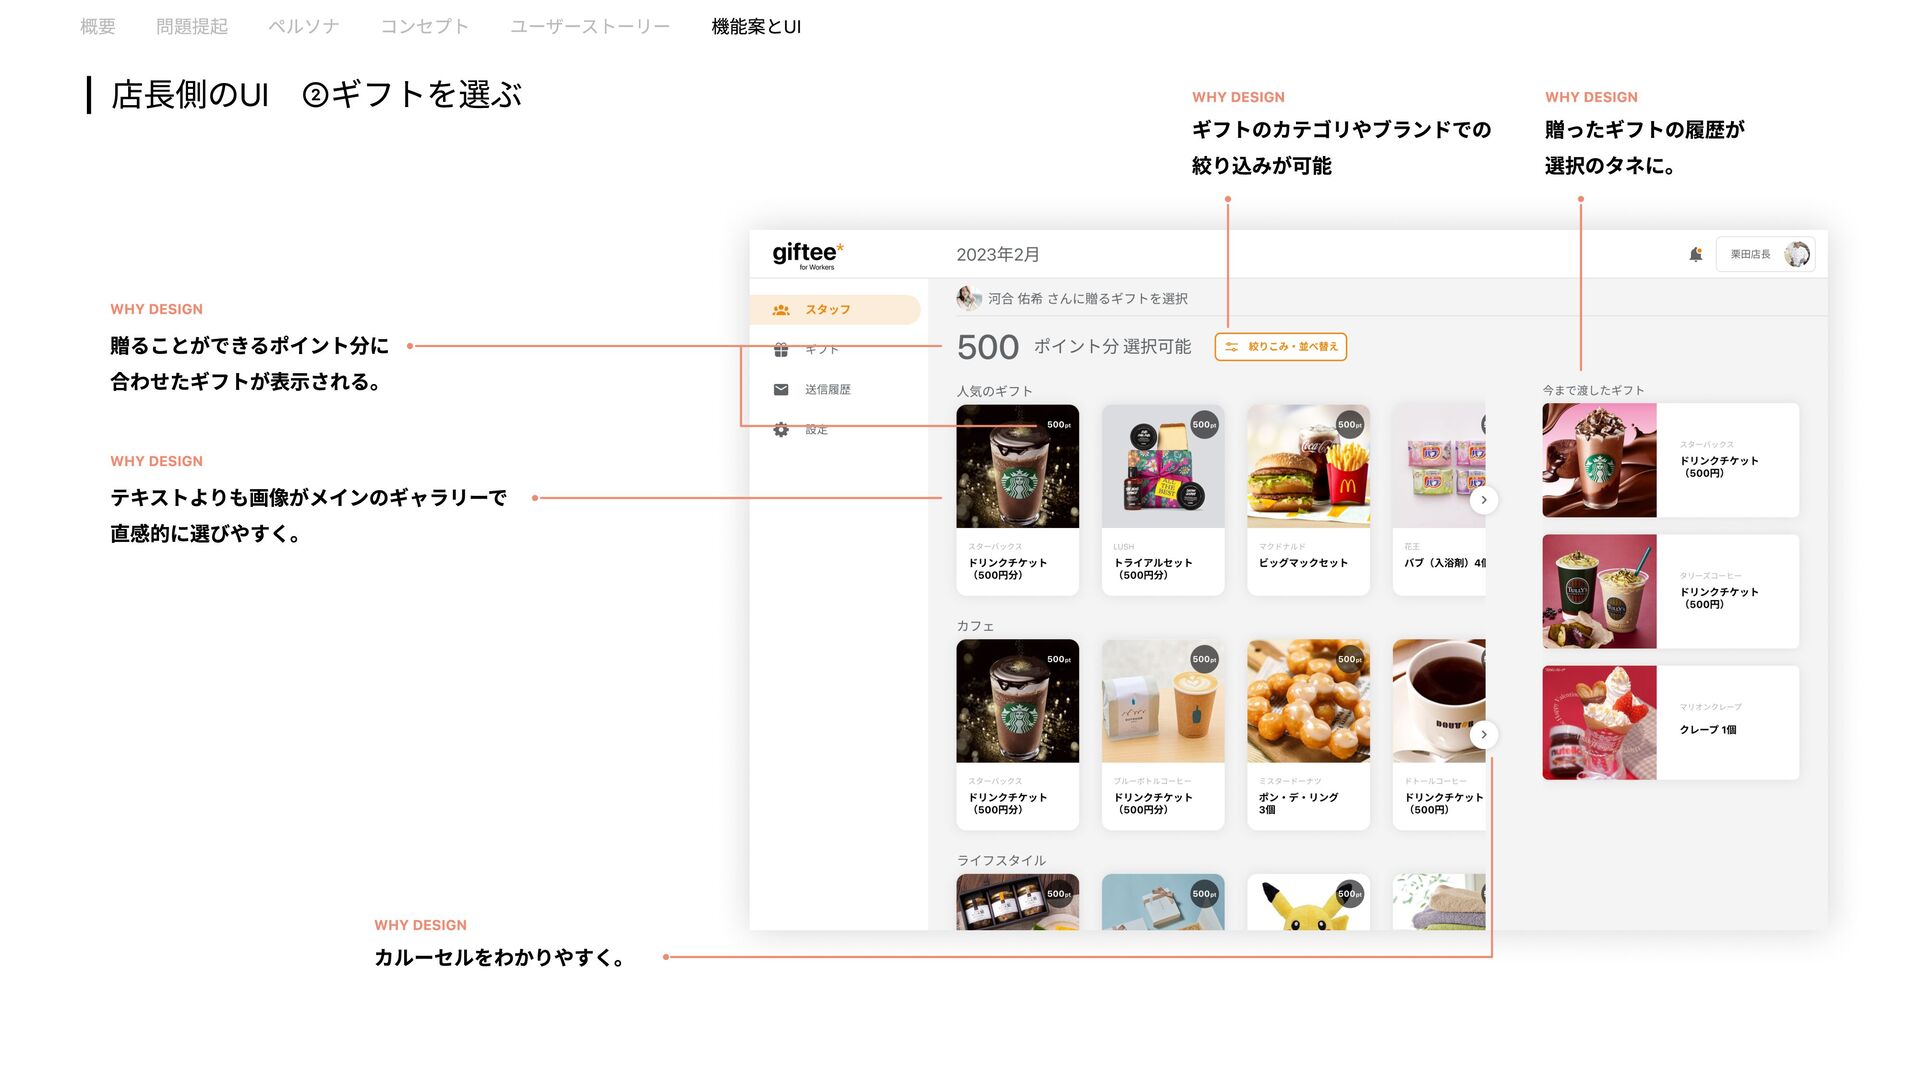Select the jam jars gift in ライフスタイル
The width and height of the screenshot is (1920, 1080).
click(x=1017, y=902)
